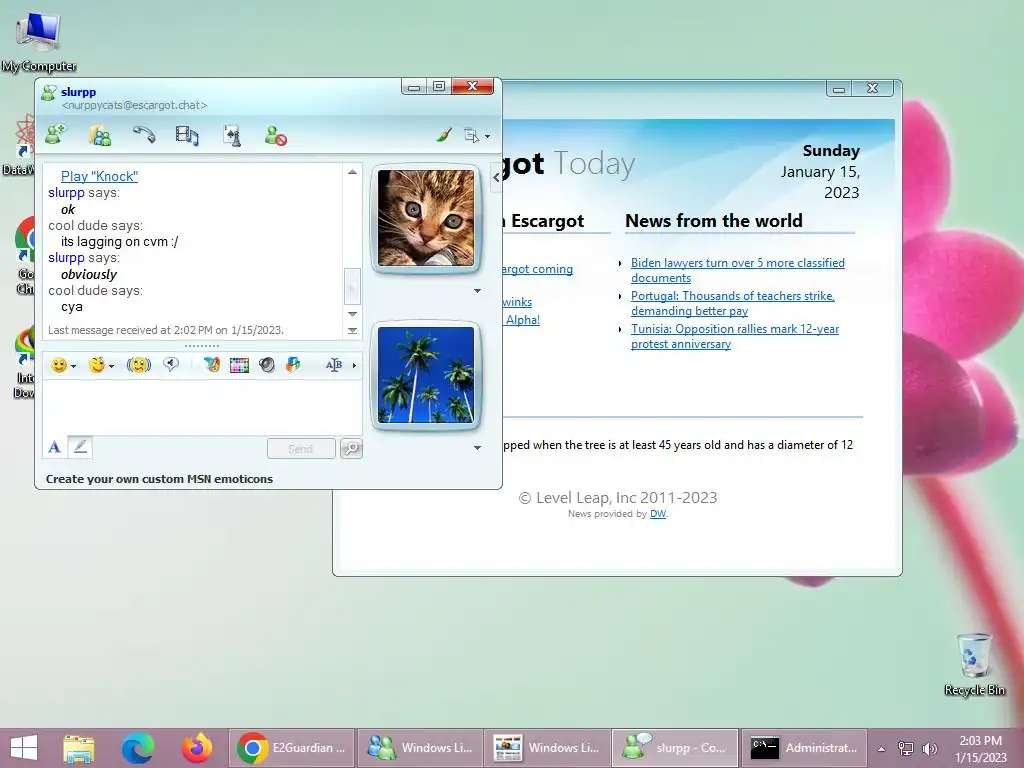
Task: Launch Firefox from the taskbar
Action: (197, 748)
